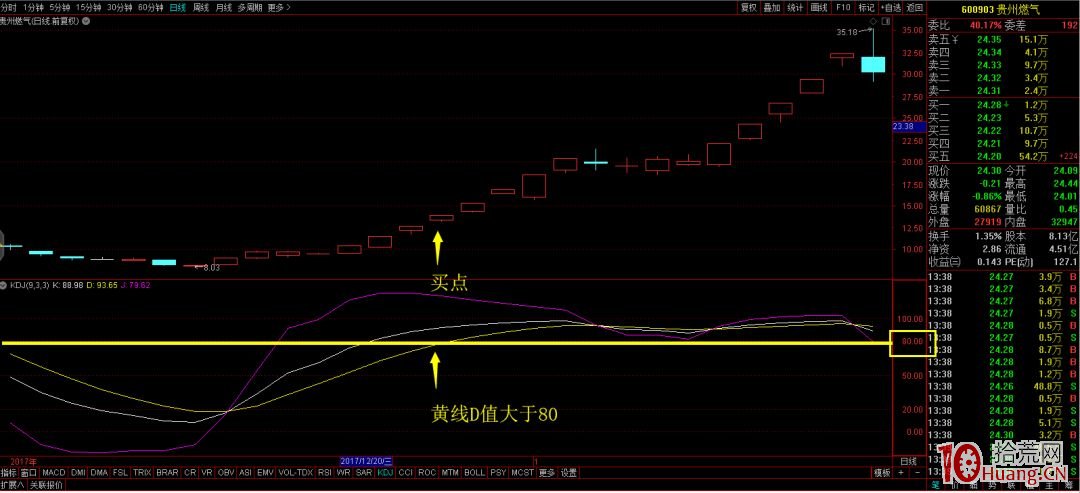
Task: Select the 5分钟 period tab
Action: coord(60,8)
